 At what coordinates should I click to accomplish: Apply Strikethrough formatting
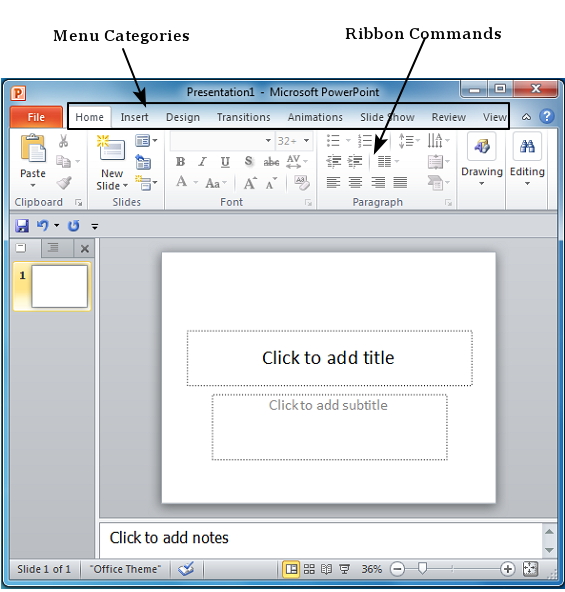coord(271,162)
